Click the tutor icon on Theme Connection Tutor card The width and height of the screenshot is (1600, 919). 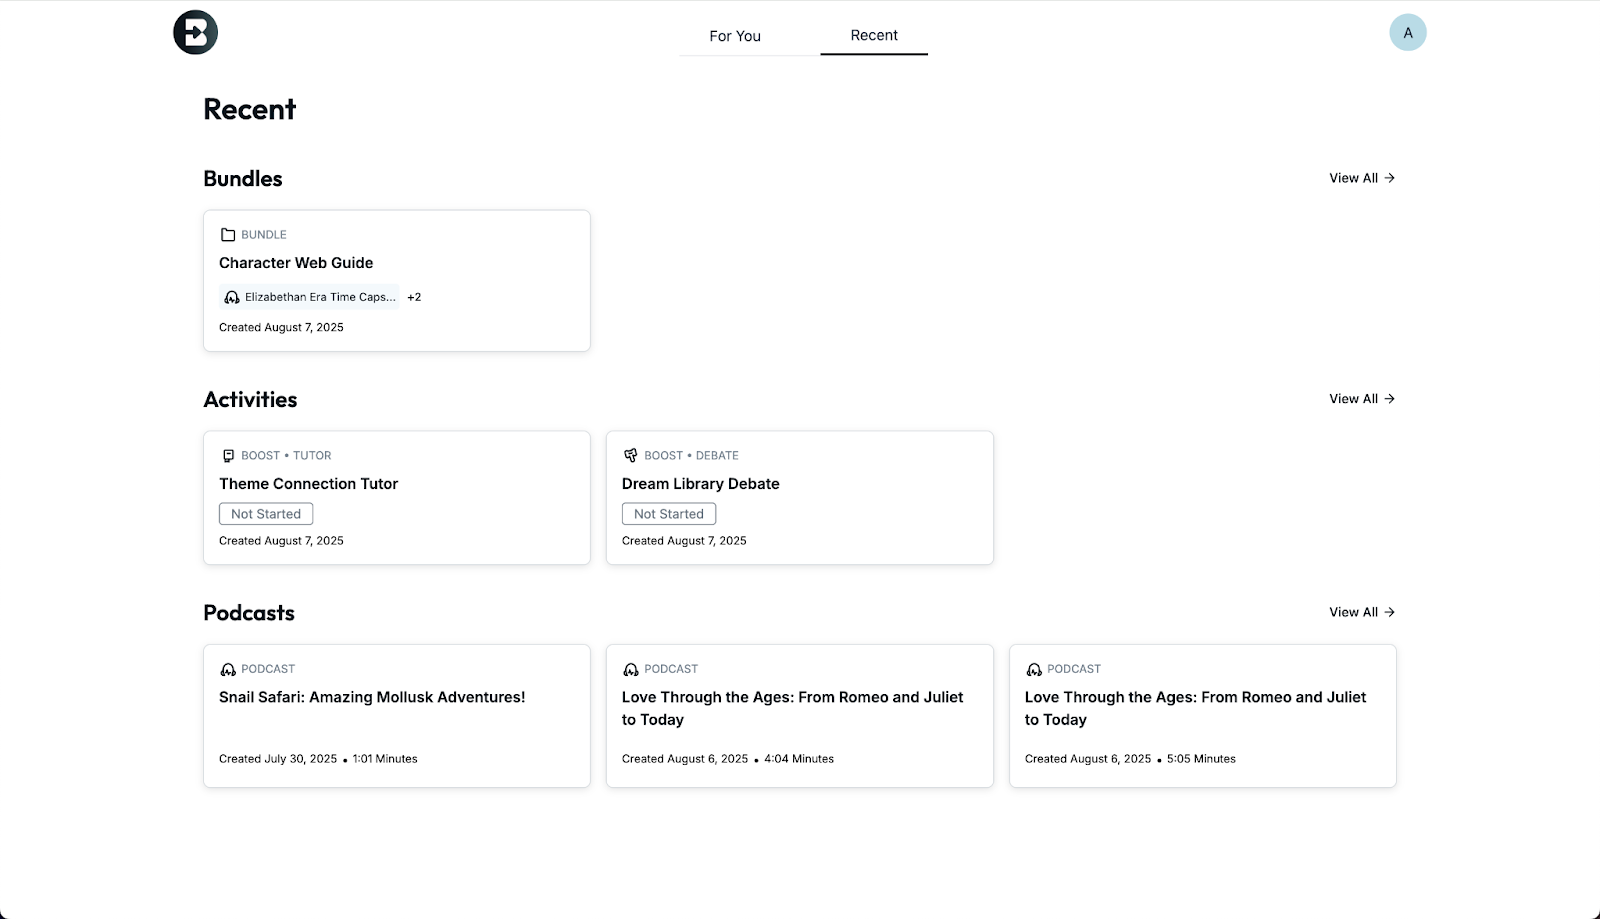point(228,456)
